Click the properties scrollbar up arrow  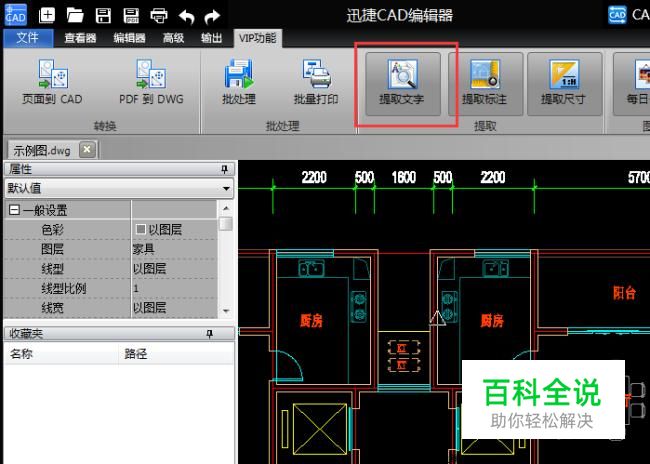pyautogui.click(x=226, y=208)
